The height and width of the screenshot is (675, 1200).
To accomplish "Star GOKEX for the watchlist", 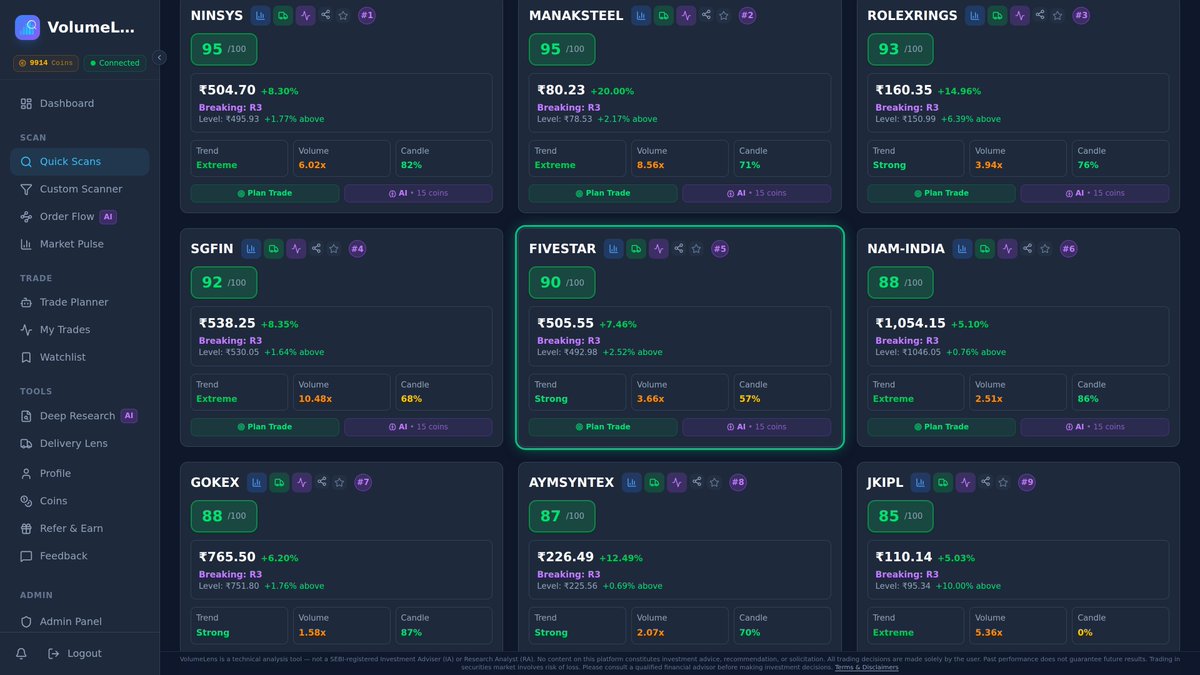I will tap(339, 482).
